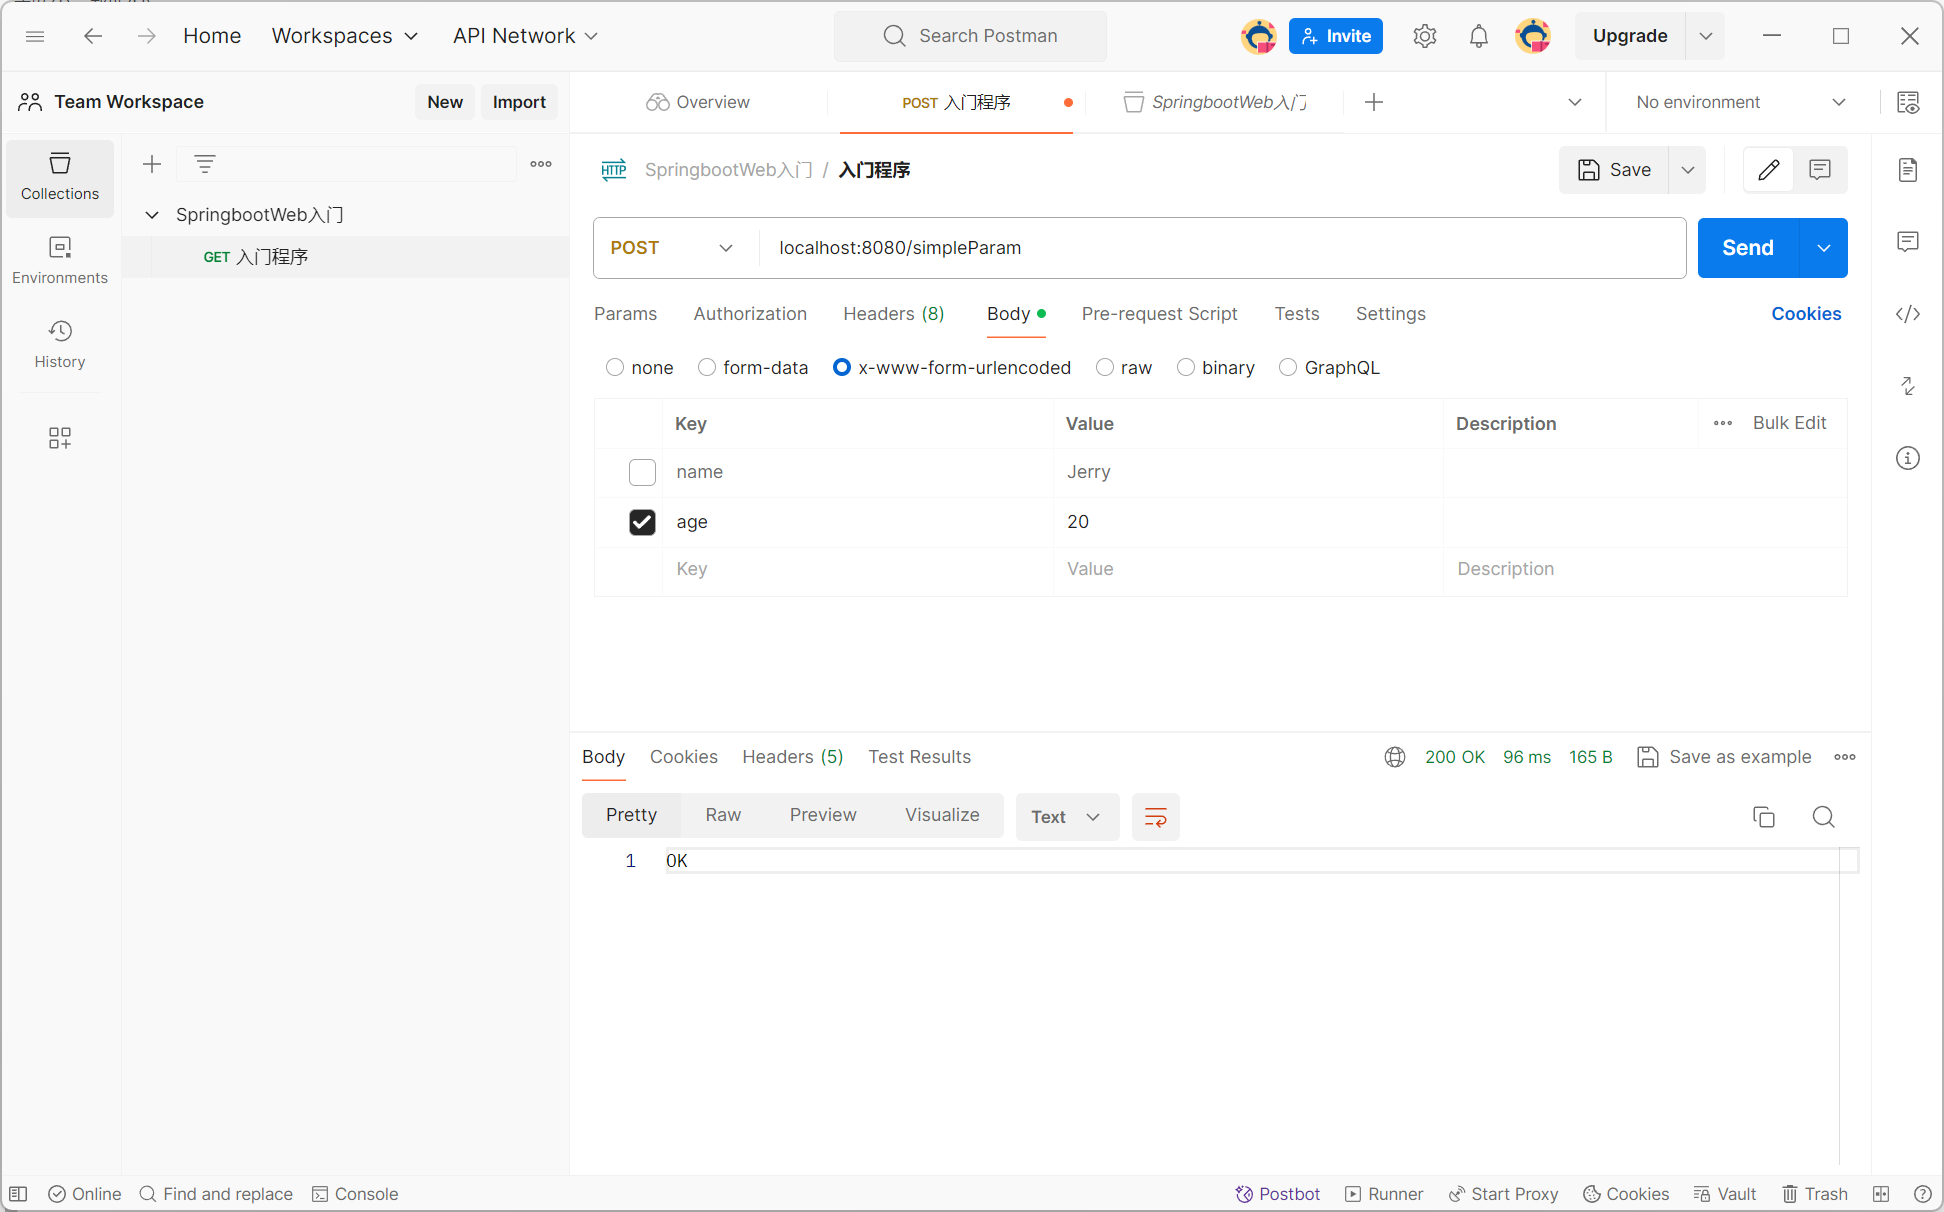Open network globe icon in response bar
Screen dimensions: 1944x1212
[x=1395, y=757]
